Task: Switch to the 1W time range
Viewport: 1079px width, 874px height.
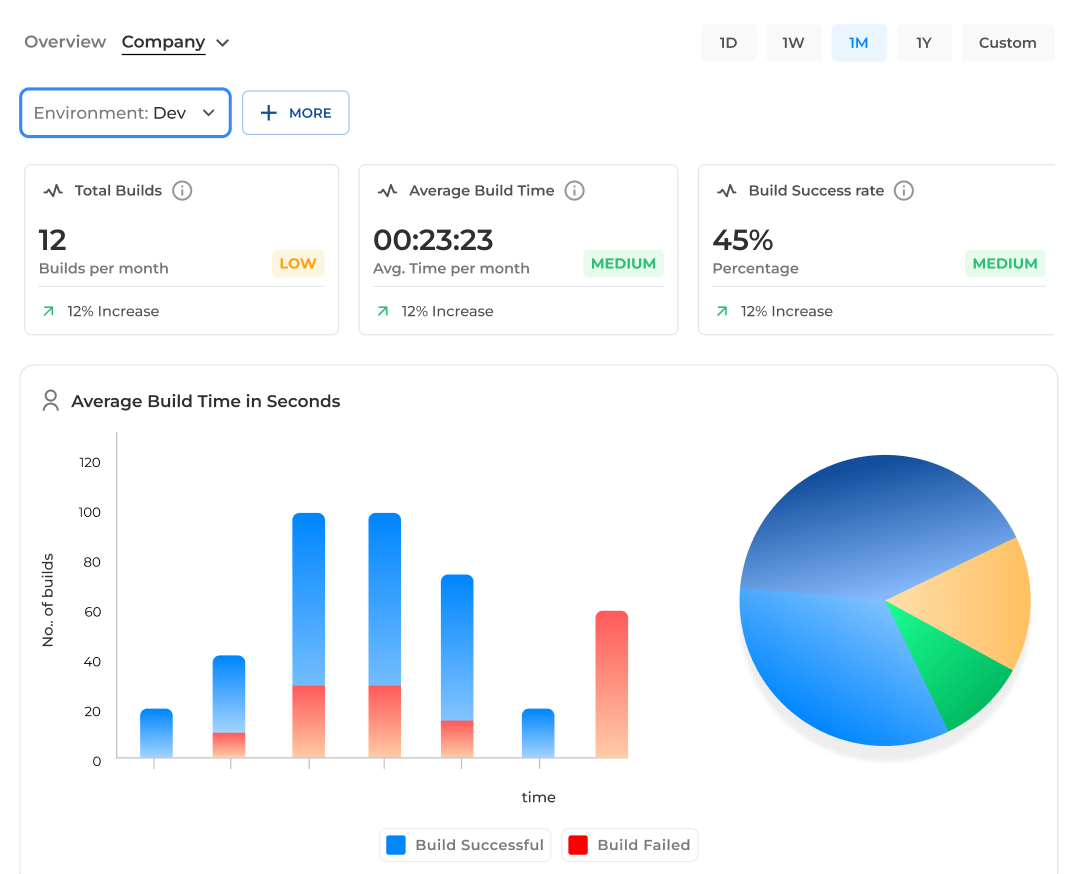Action: 793,43
